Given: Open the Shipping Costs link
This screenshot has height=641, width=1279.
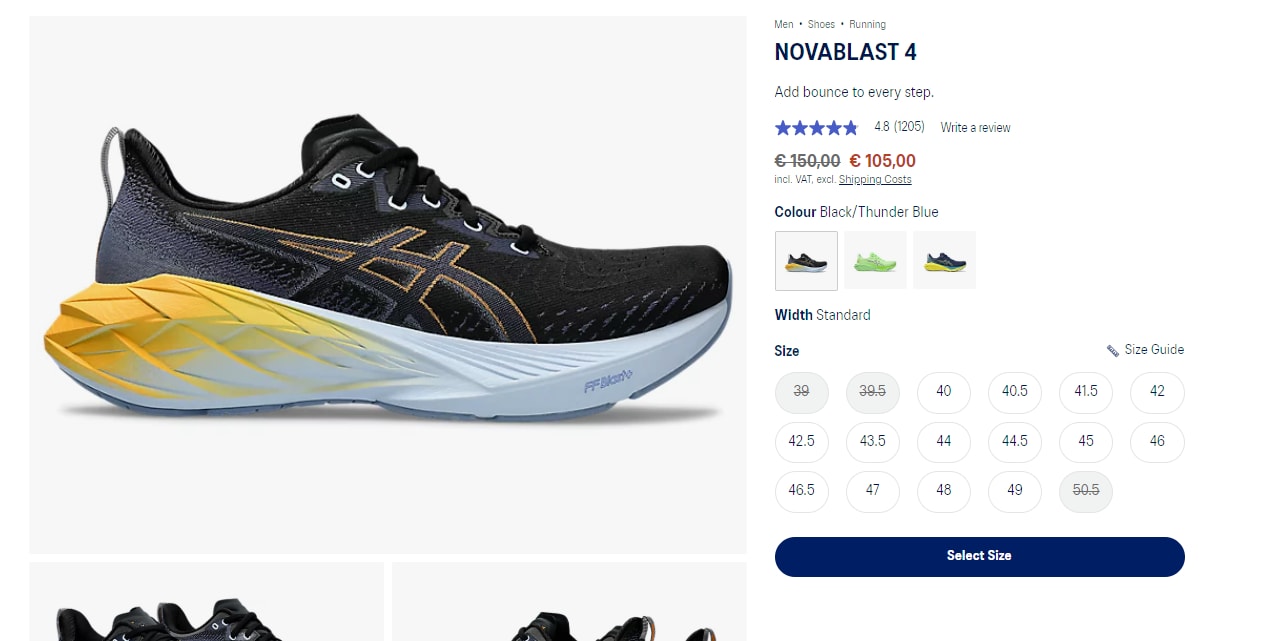Looking at the screenshot, I should (875, 180).
